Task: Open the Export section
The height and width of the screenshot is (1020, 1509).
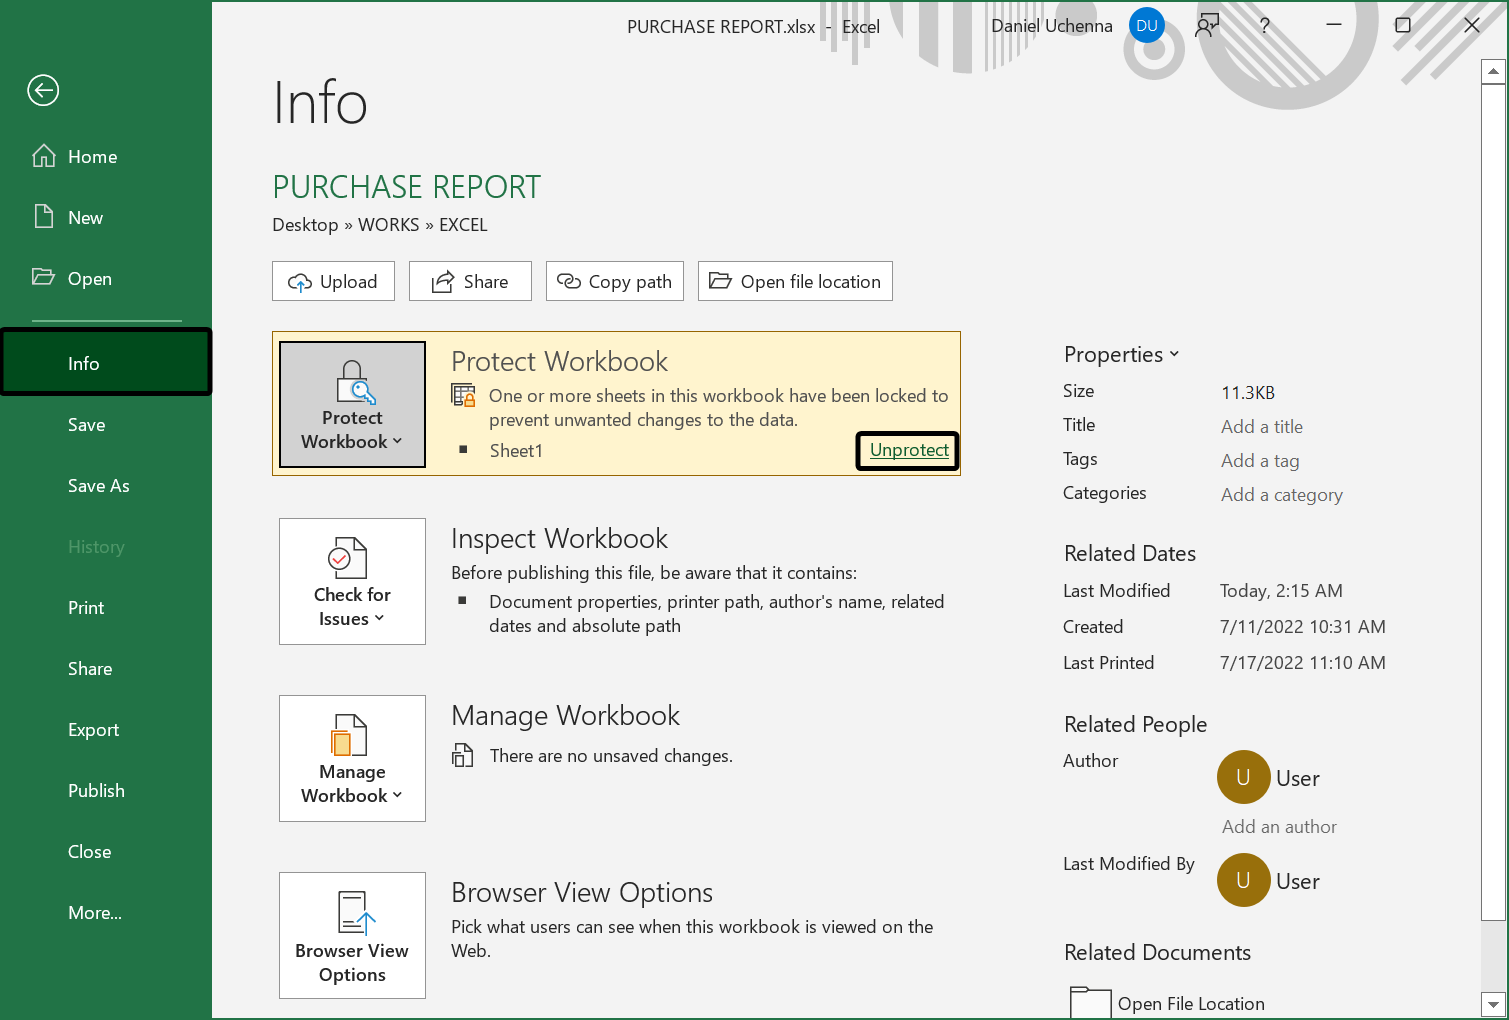Action: [x=93, y=729]
